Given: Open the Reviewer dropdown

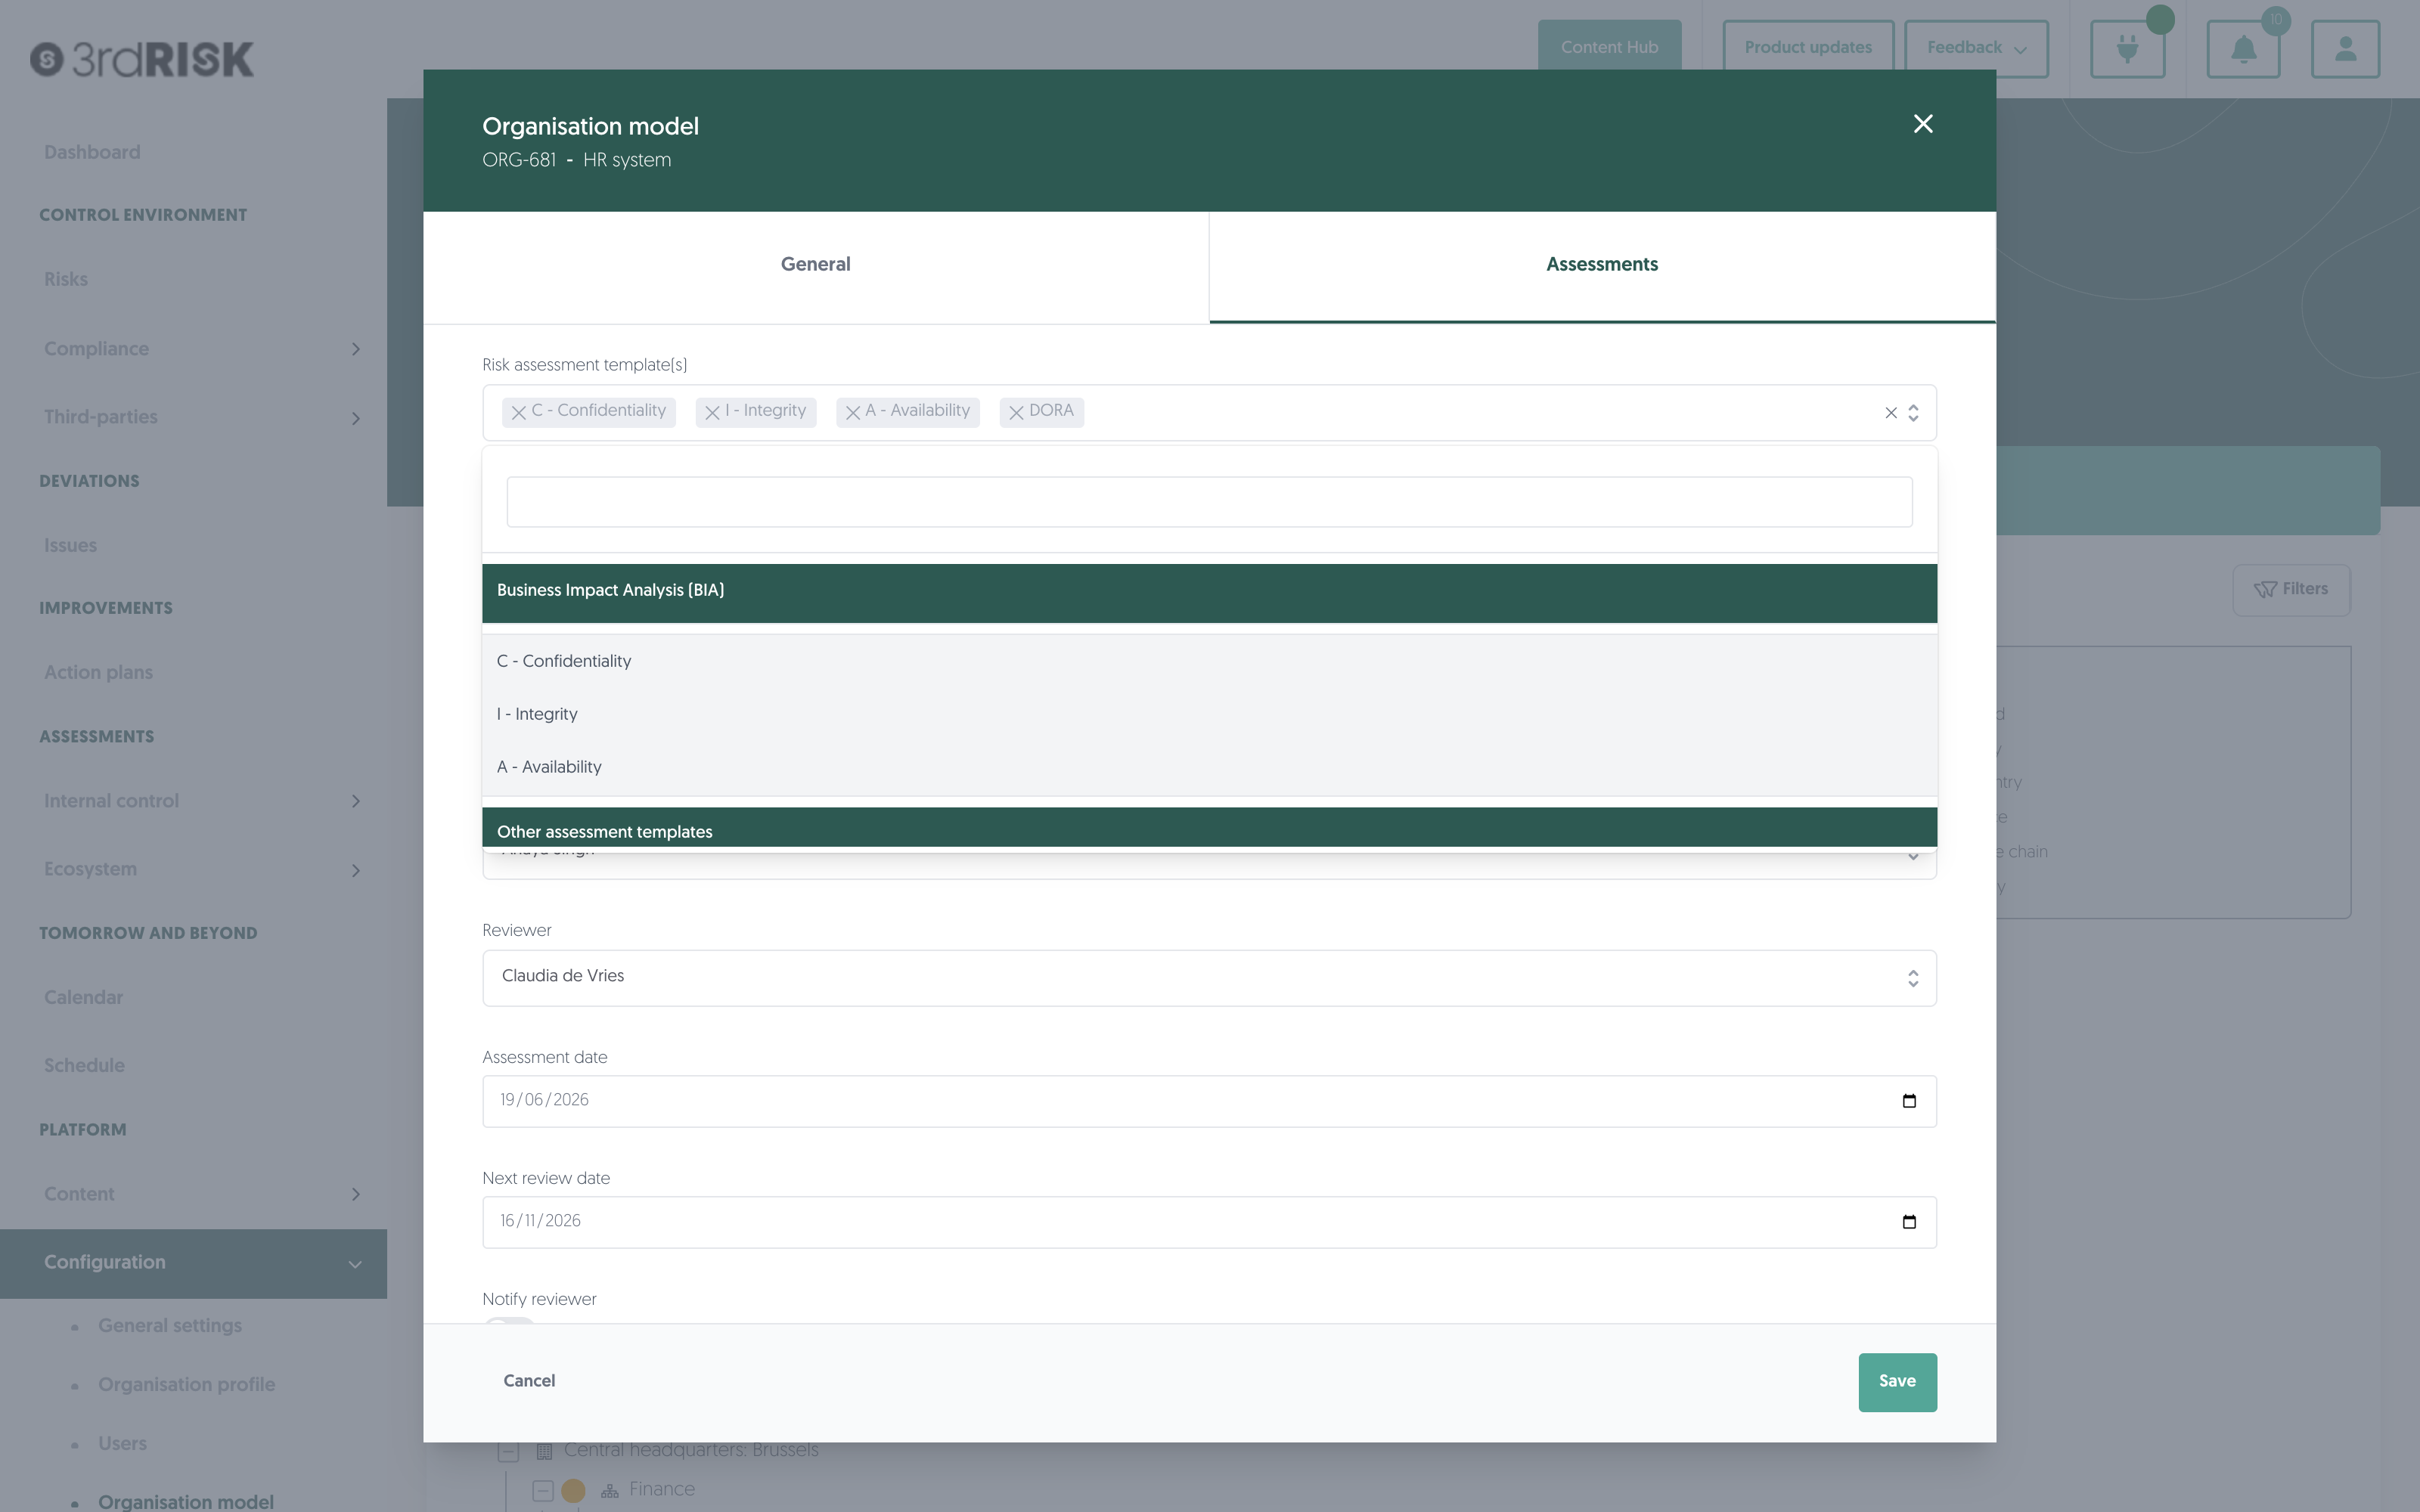Looking at the screenshot, I should (x=1209, y=978).
